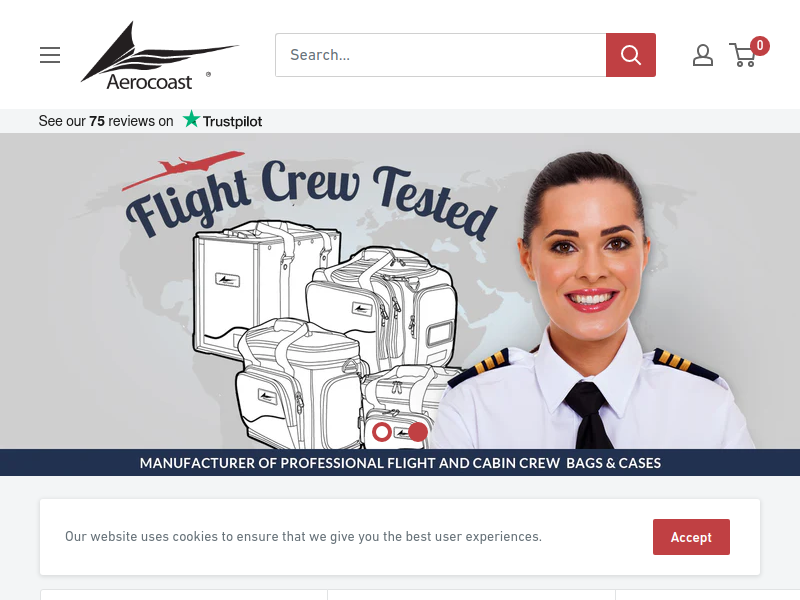Click the pilot's photo in the banner

[594, 301]
